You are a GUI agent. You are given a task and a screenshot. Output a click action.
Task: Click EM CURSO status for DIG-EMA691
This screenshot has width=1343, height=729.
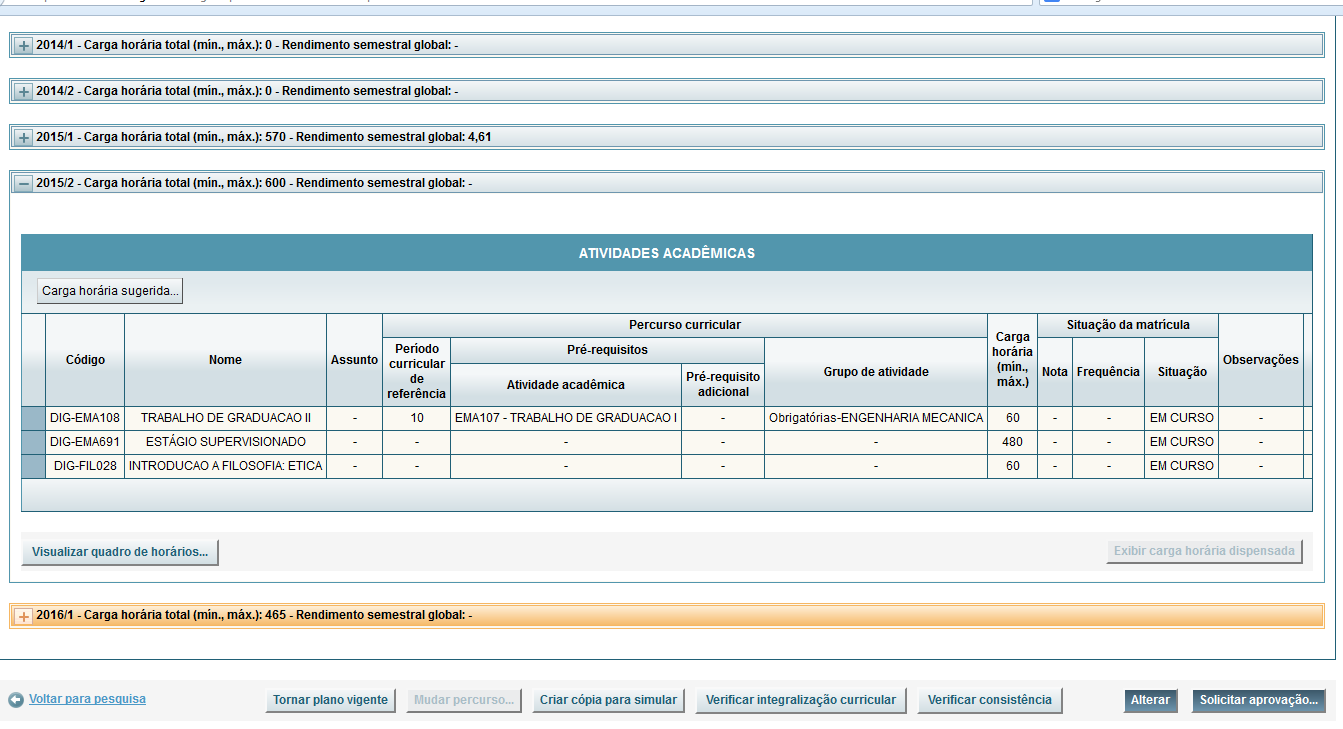[1182, 442]
